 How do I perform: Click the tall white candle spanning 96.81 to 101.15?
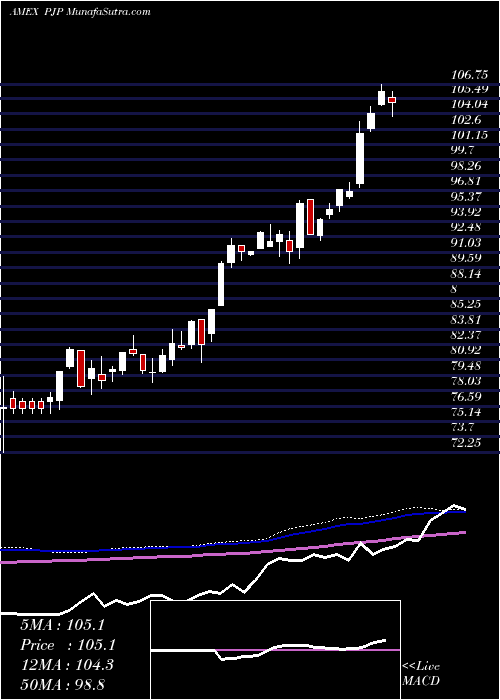tap(360, 158)
